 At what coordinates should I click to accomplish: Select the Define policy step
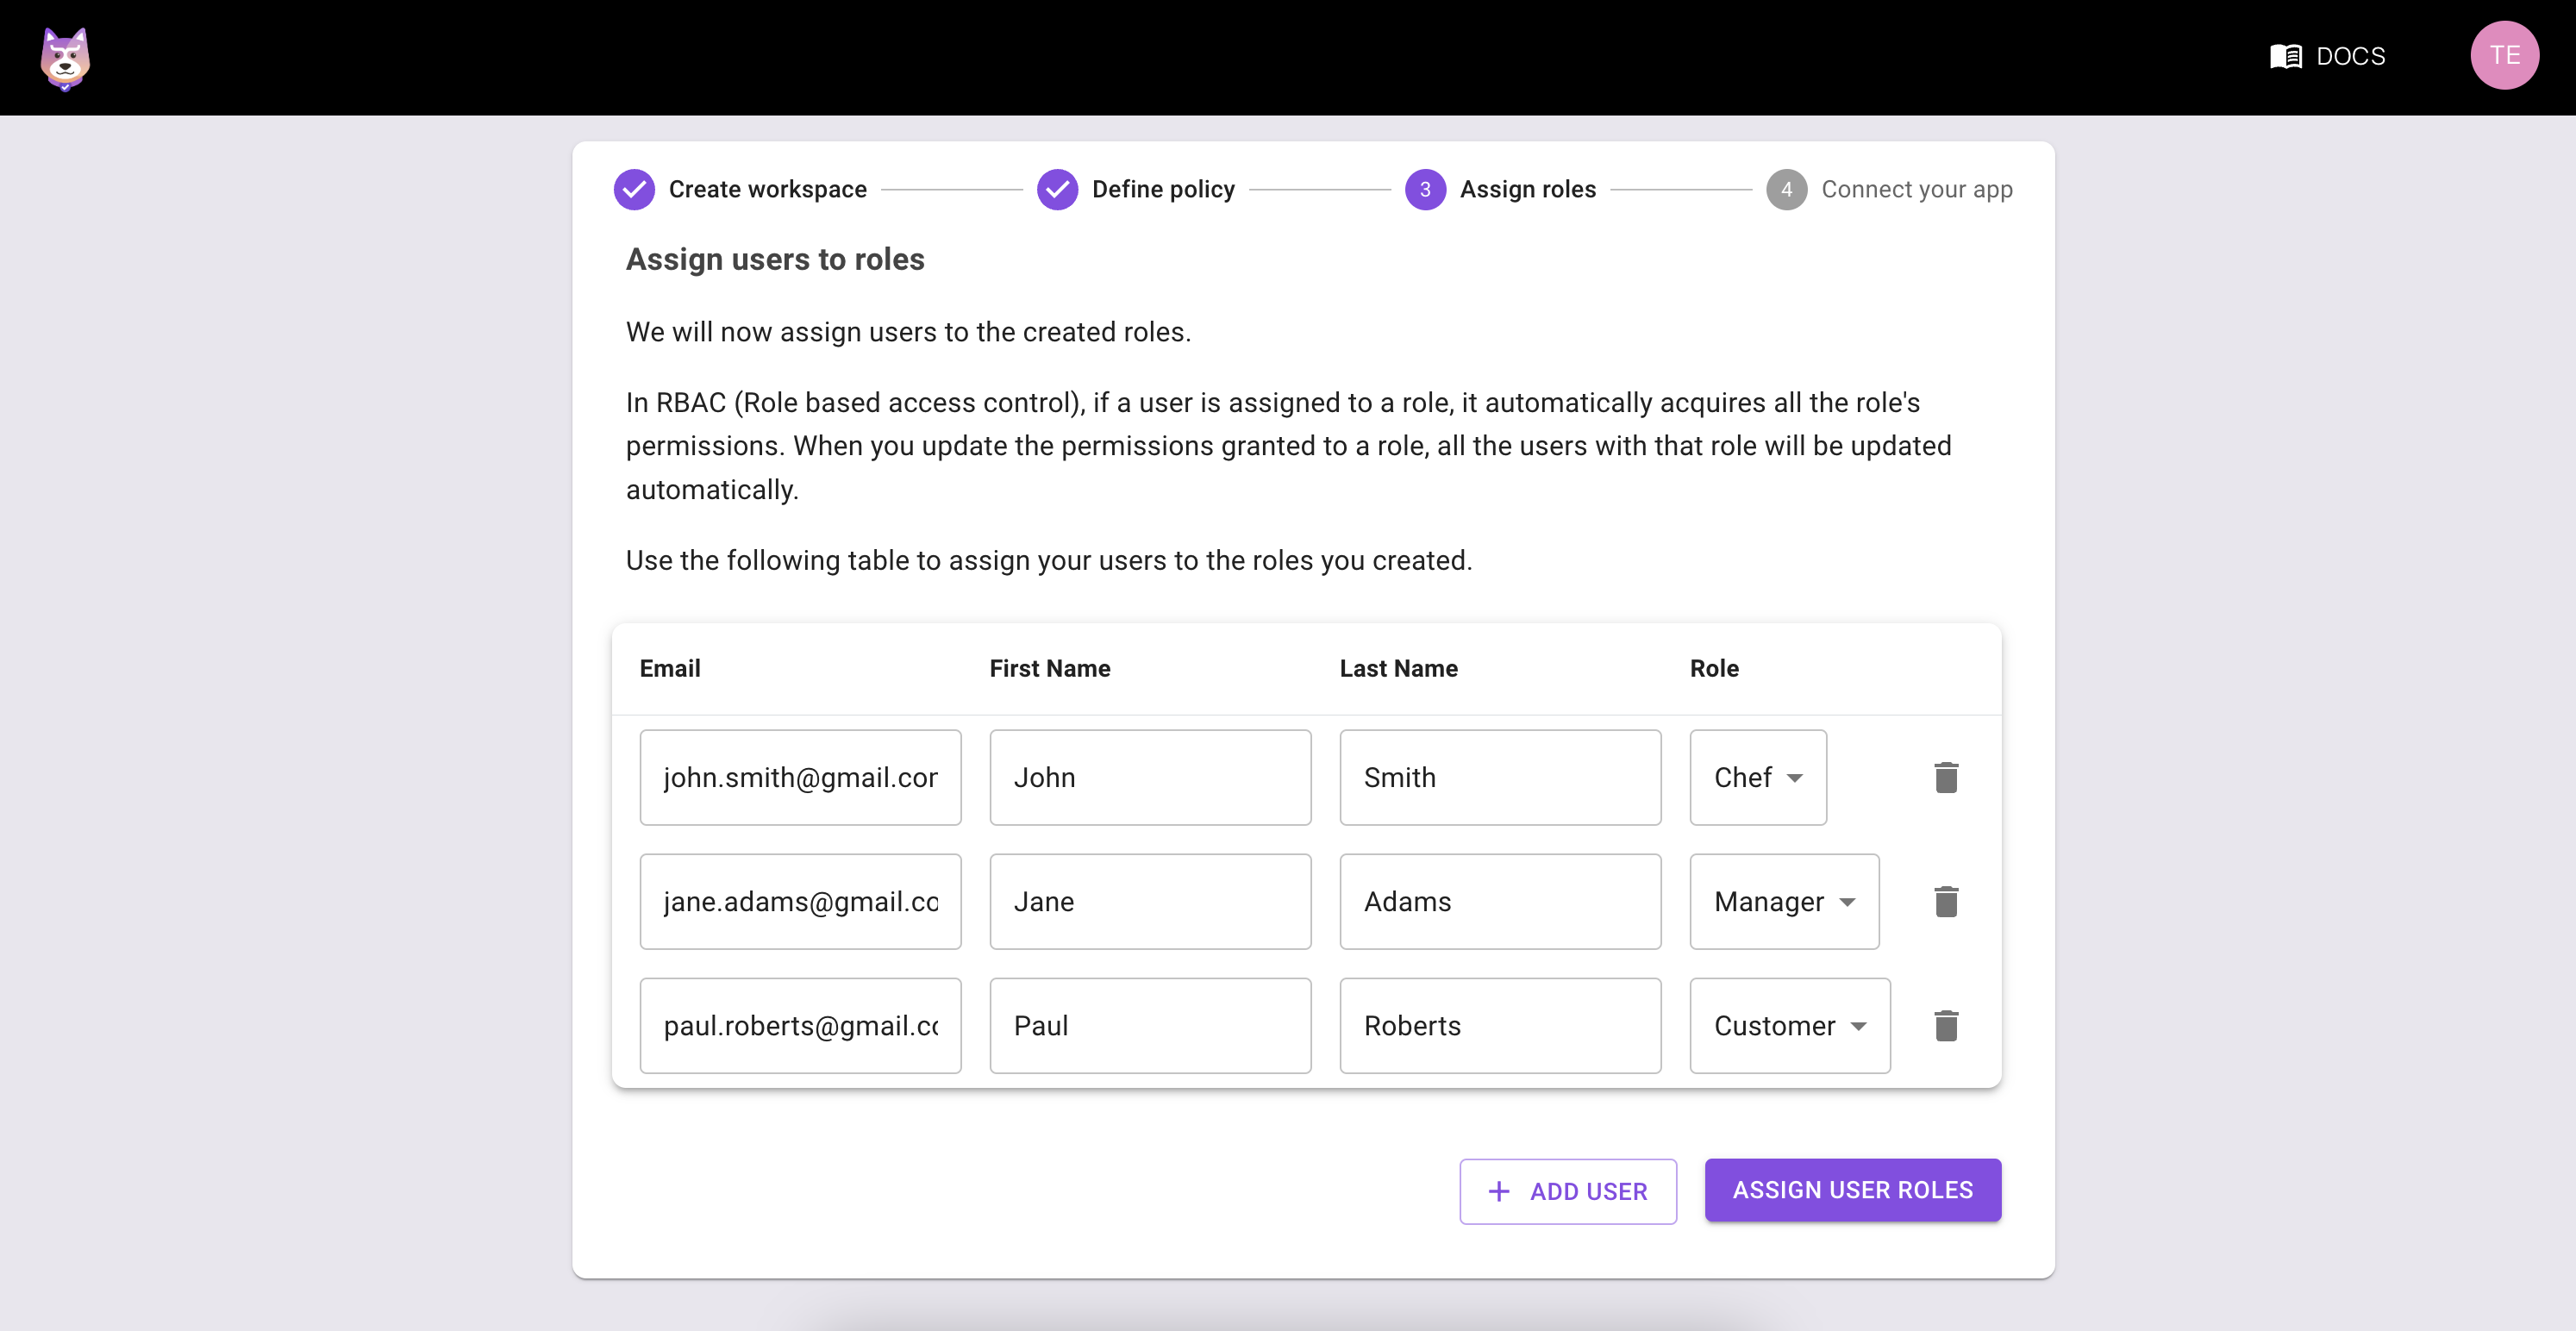point(1163,189)
